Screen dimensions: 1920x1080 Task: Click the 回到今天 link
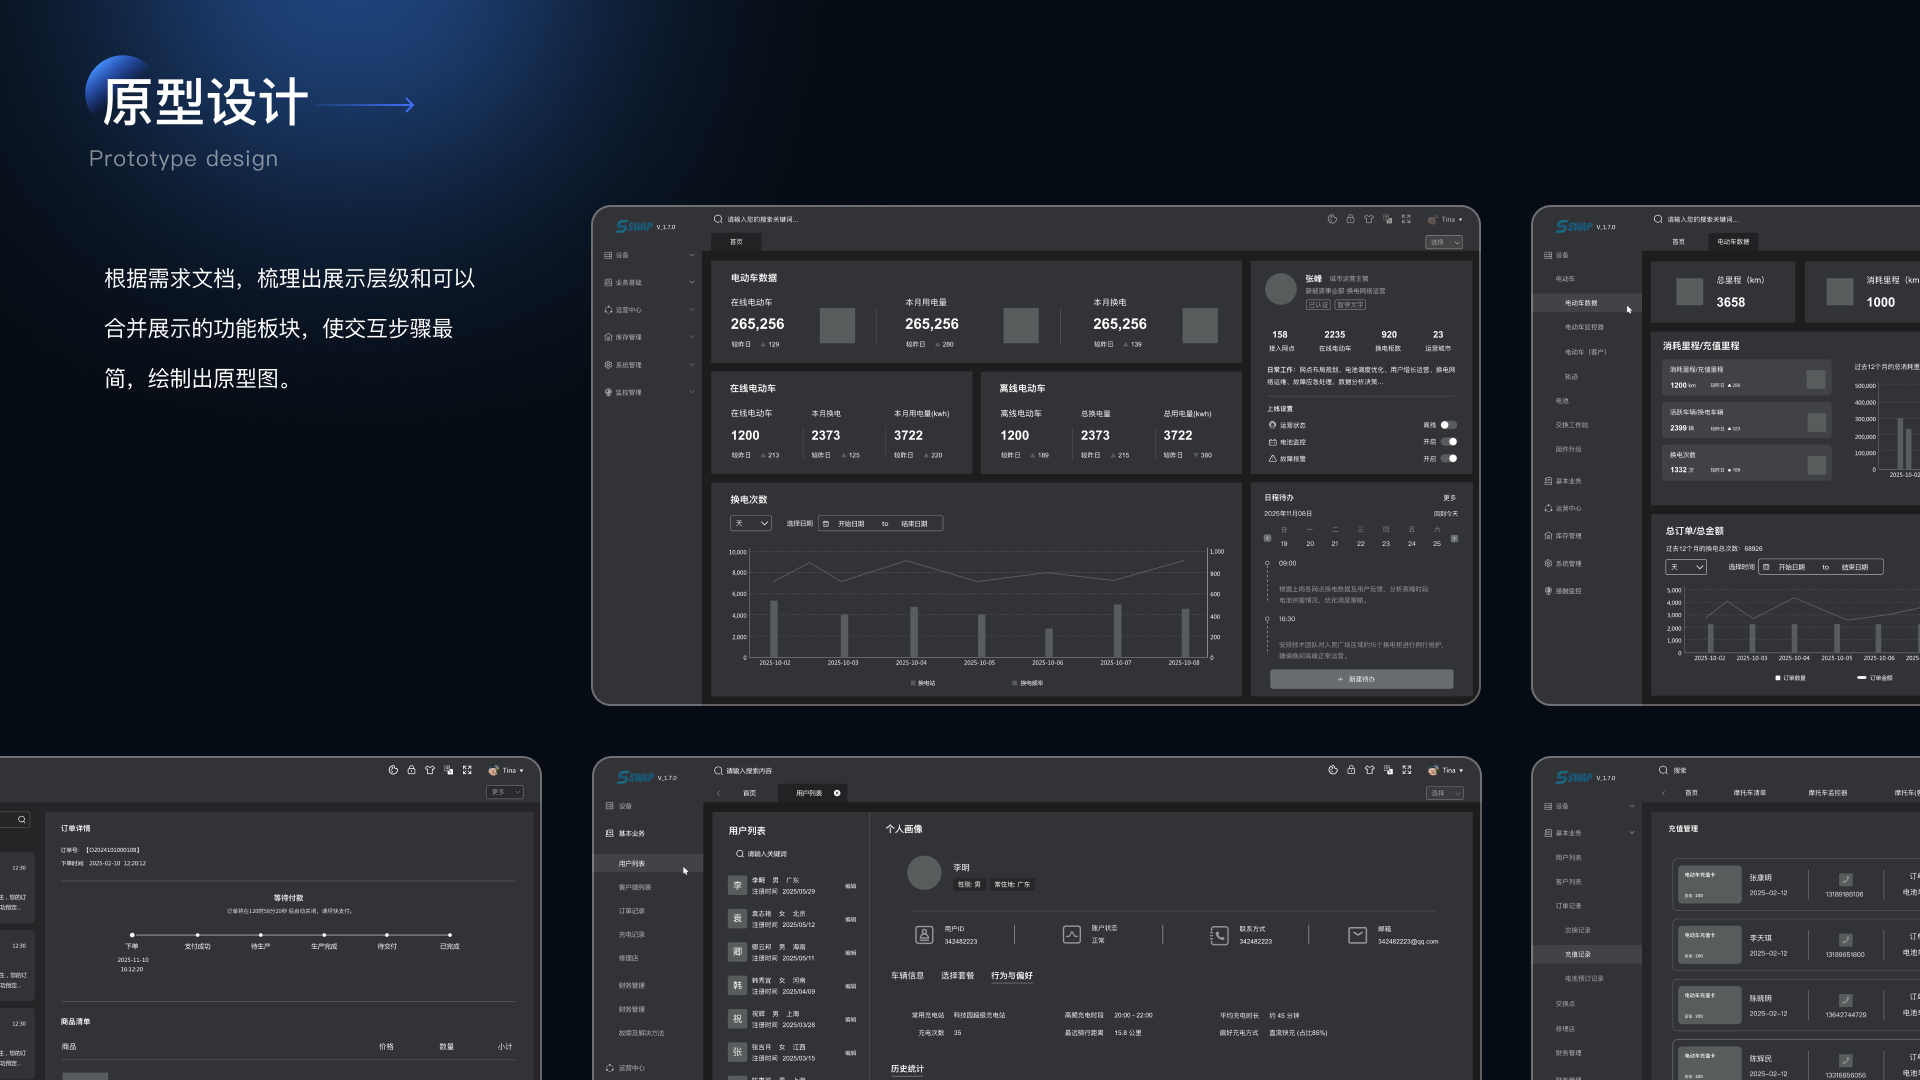(x=1445, y=514)
